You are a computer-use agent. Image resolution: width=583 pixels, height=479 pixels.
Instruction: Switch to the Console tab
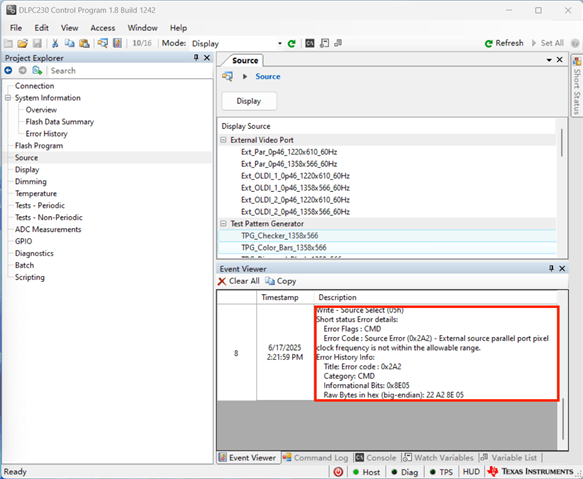pyautogui.click(x=376, y=458)
